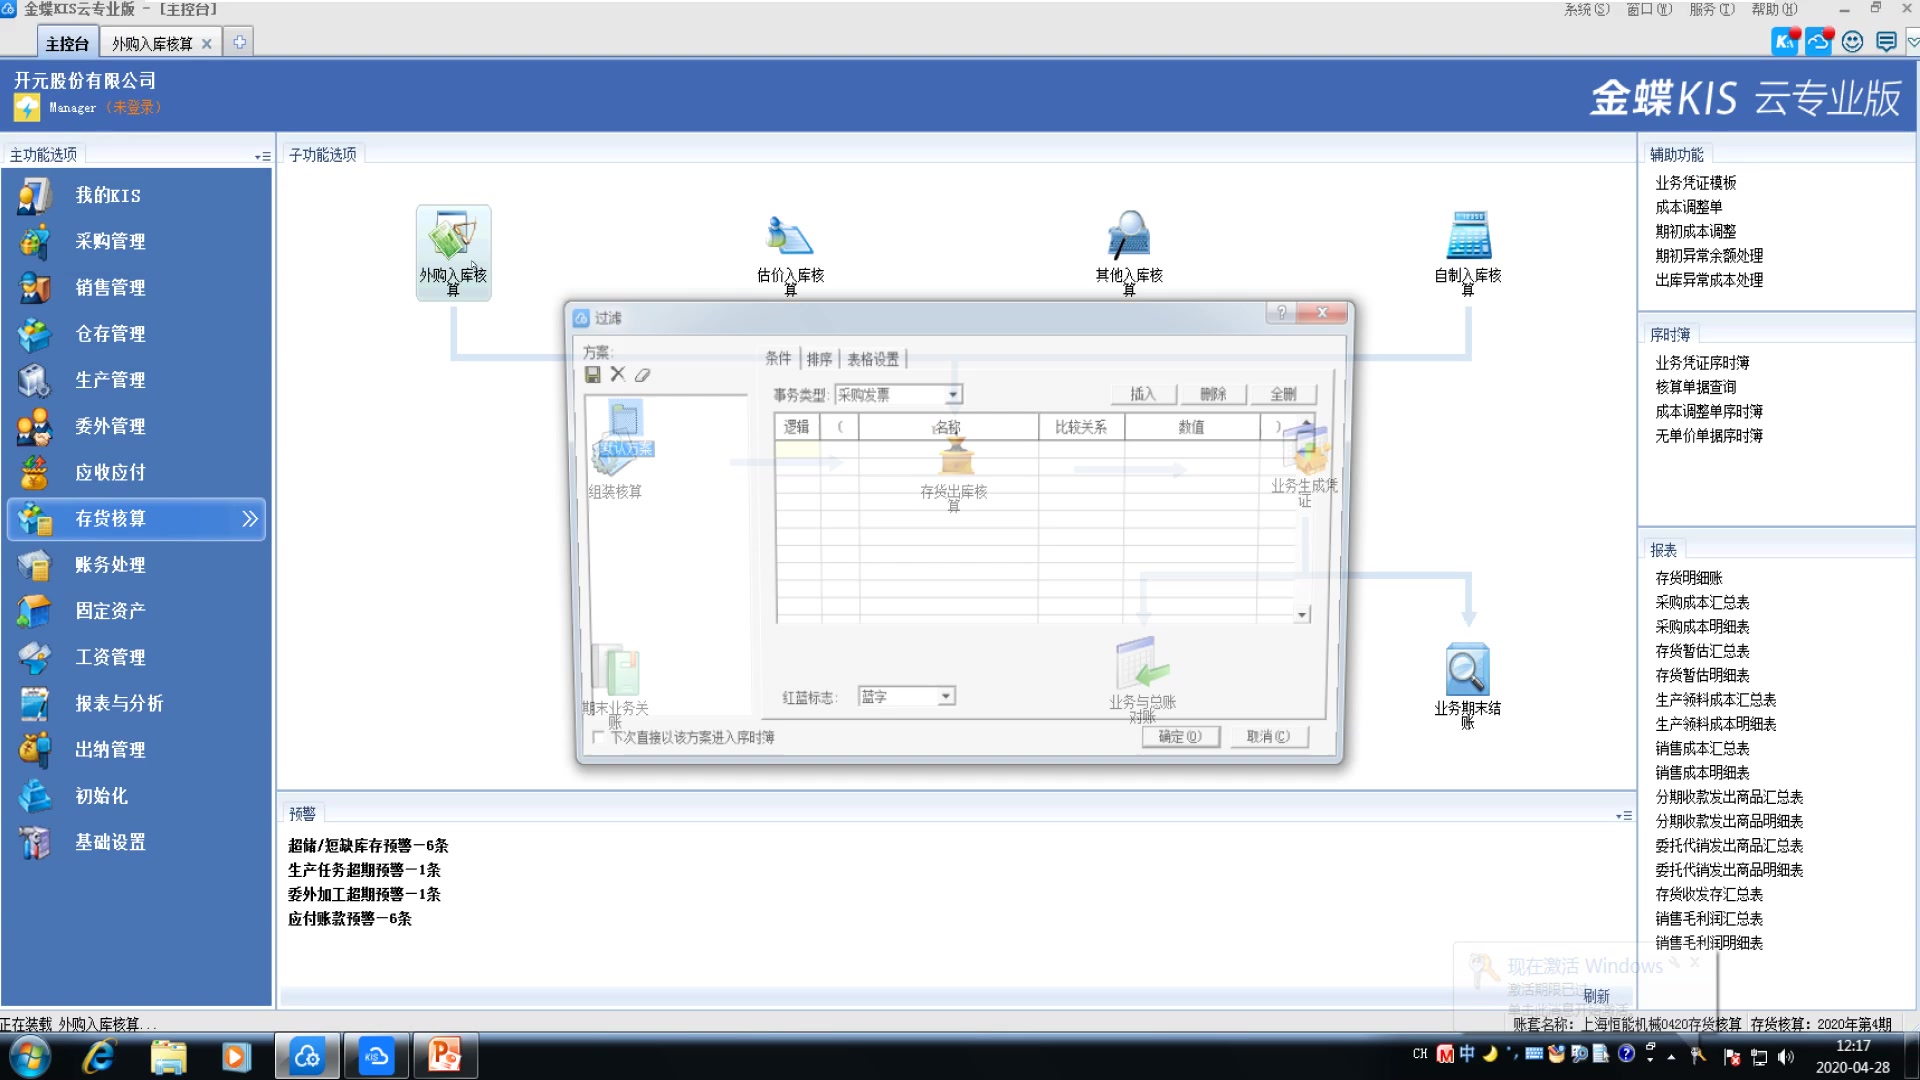Image resolution: width=1920 pixels, height=1080 pixels.
Task: Close the 外购入库核算 tab
Action: click(x=206, y=43)
